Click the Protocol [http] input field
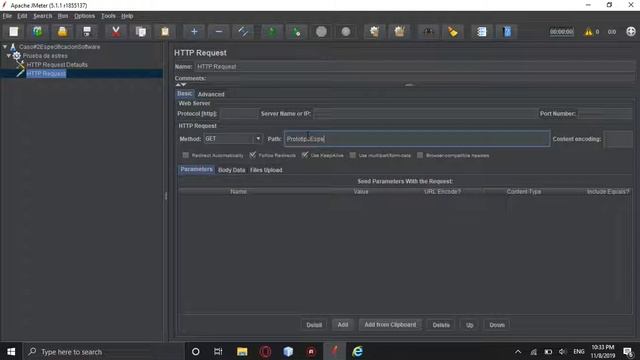The height and width of the screenshot is (360, 640). point(238,114)
